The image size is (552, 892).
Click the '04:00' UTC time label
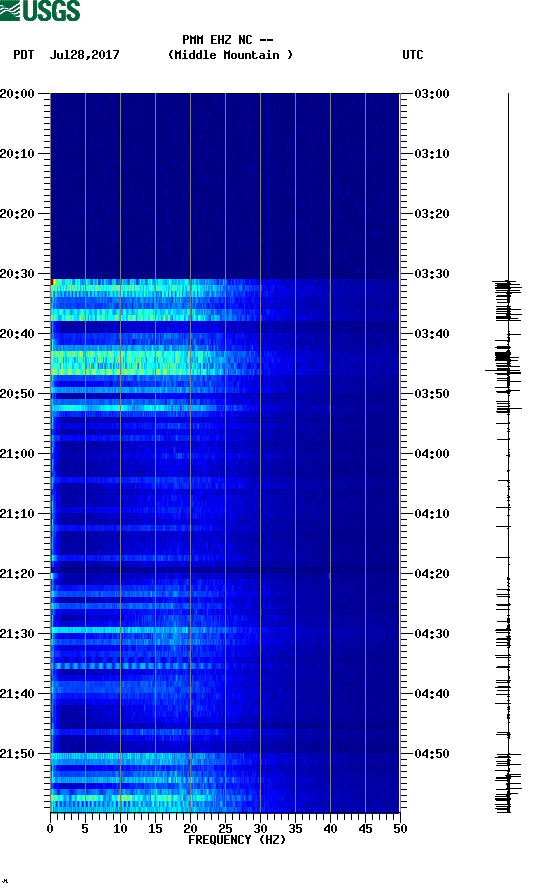(x=432, y=454)
